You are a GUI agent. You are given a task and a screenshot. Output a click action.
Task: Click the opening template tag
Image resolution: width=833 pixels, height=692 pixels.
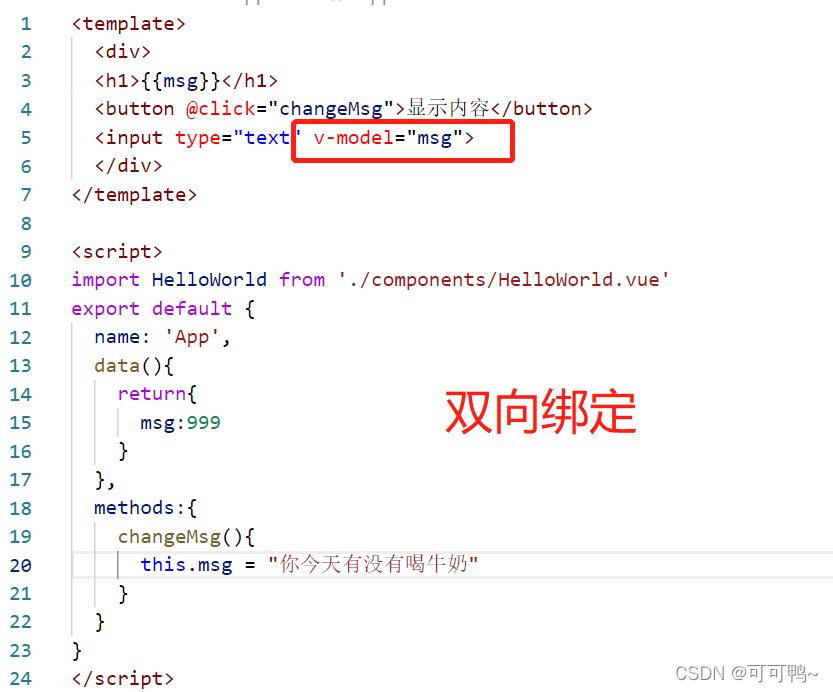point(129,24)
